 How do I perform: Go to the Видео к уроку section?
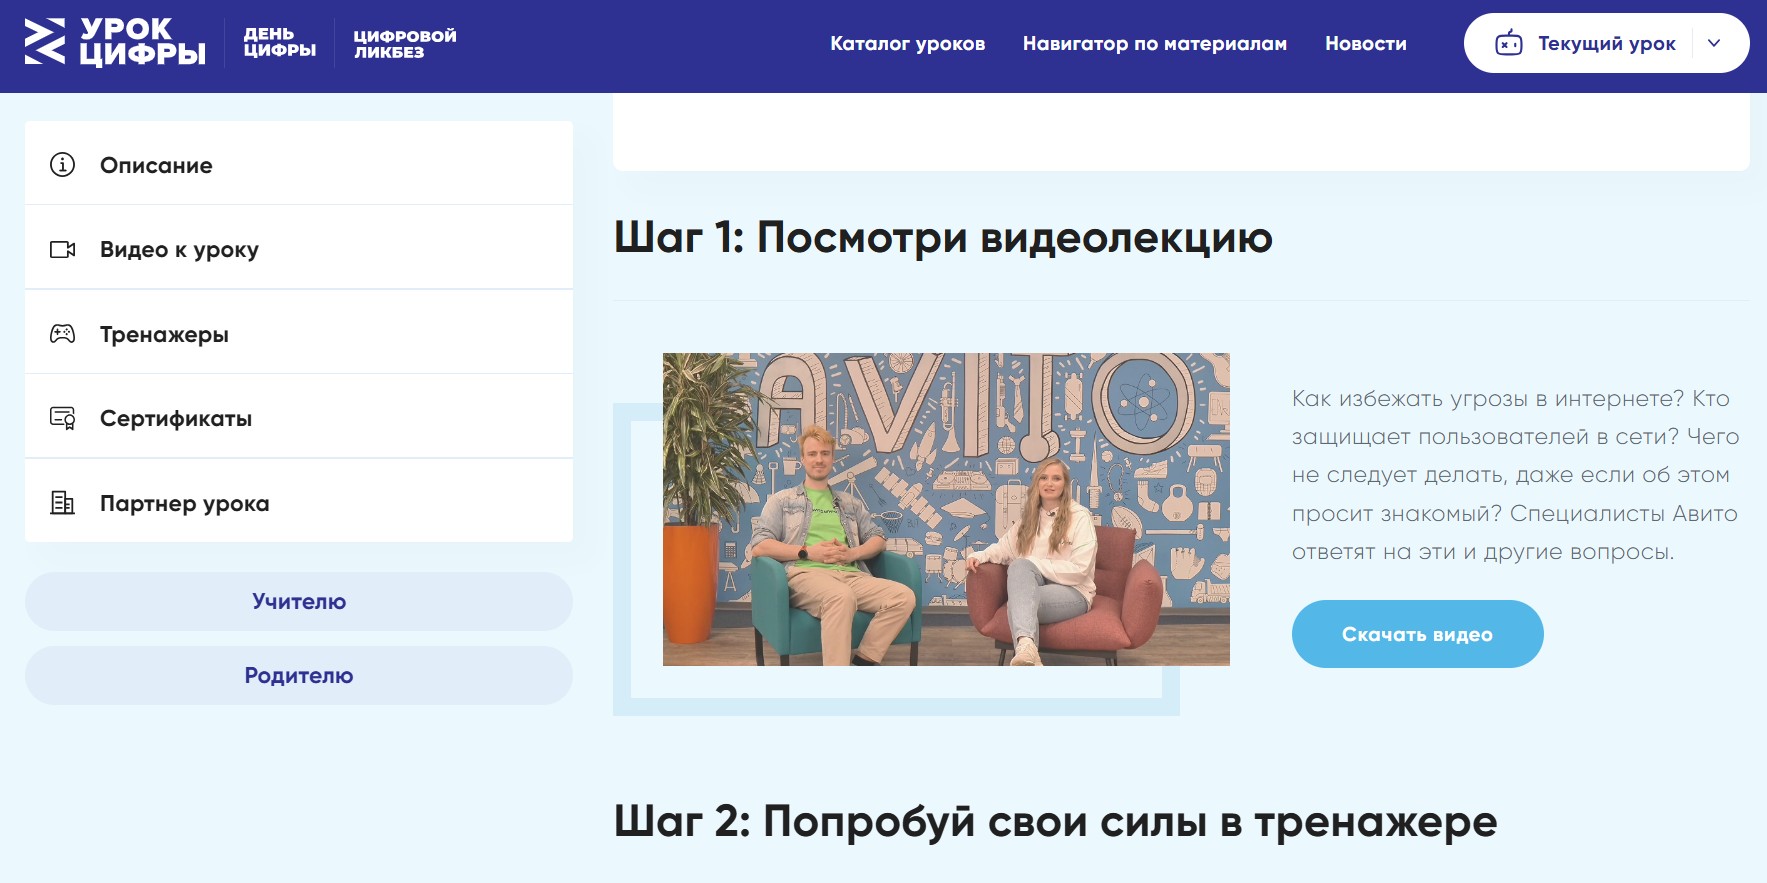pyautogui.click(x=299, y=248)
